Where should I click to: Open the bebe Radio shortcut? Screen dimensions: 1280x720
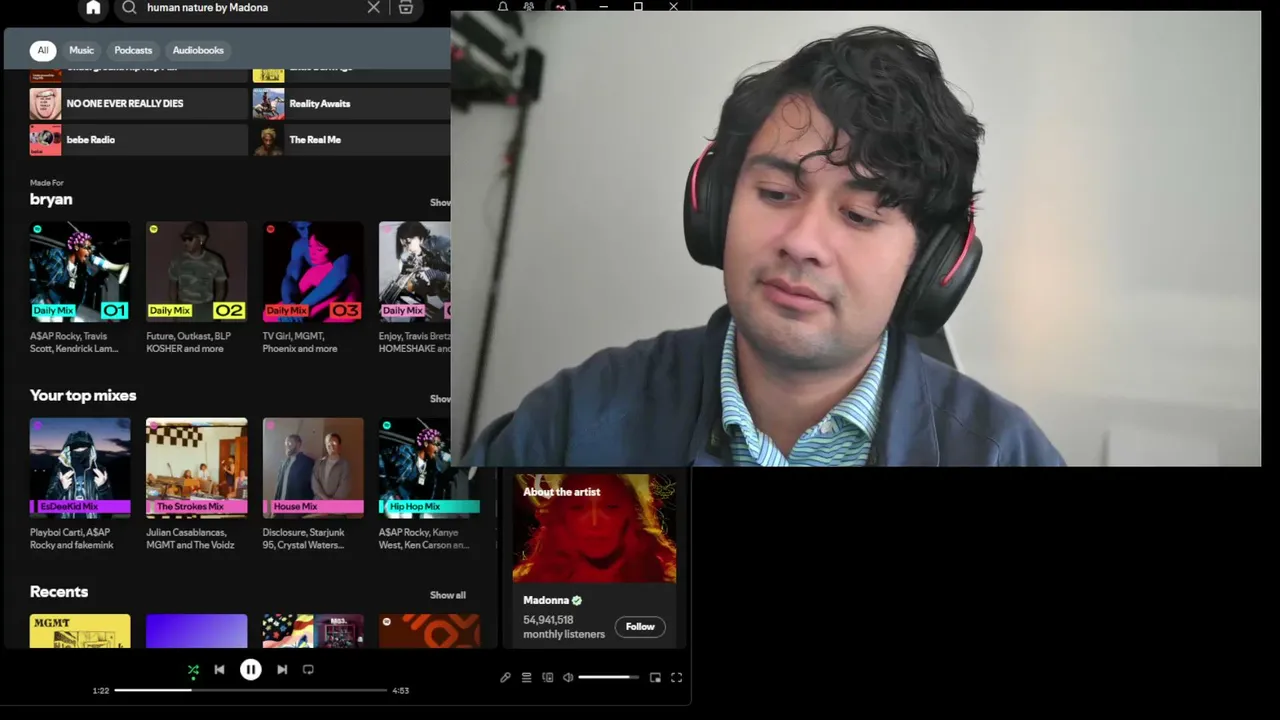tap(138, 140)
